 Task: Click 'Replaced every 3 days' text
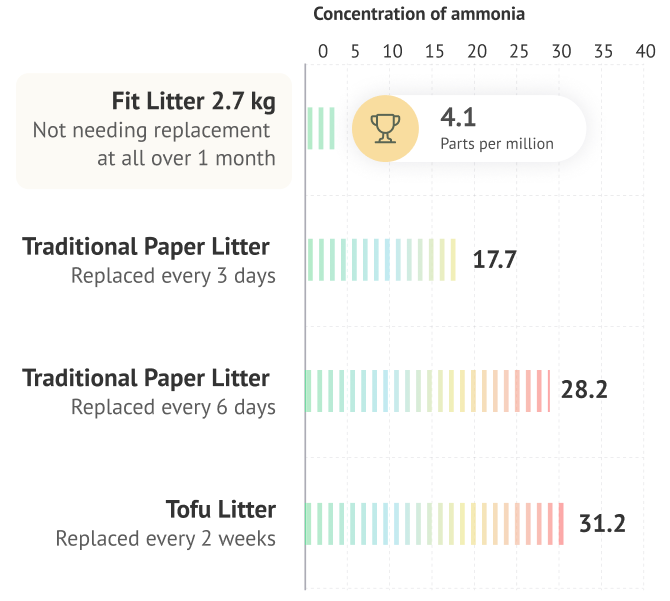click(x=173, y=276)
